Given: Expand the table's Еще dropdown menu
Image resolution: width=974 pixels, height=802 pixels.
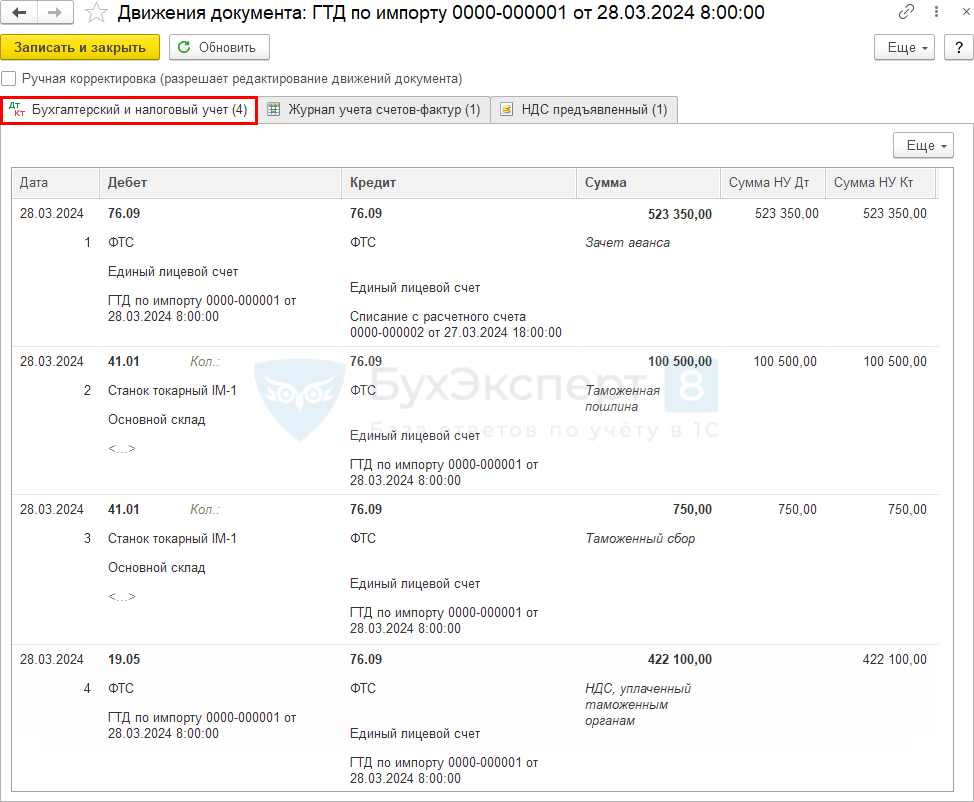Looking at the screenshot, I should pyautogui.click(x=922, y=146).
